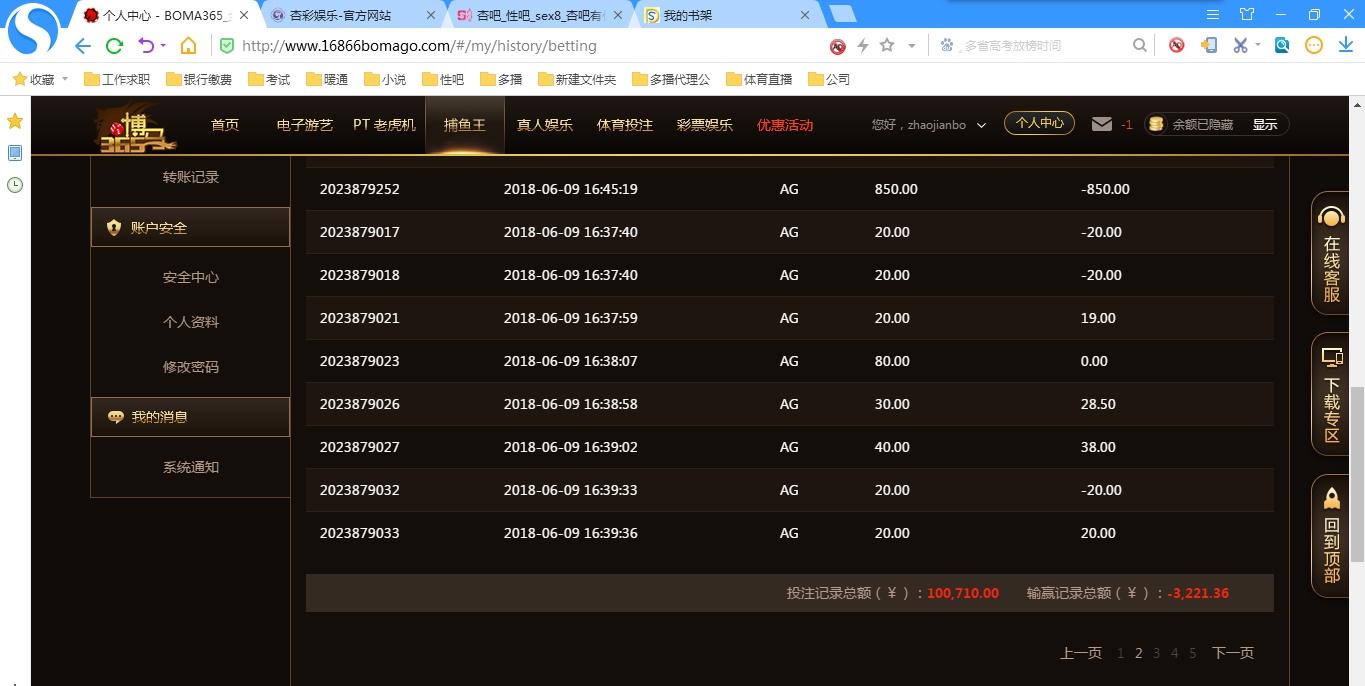Bookmark this page with the star icon

[886, 46]
